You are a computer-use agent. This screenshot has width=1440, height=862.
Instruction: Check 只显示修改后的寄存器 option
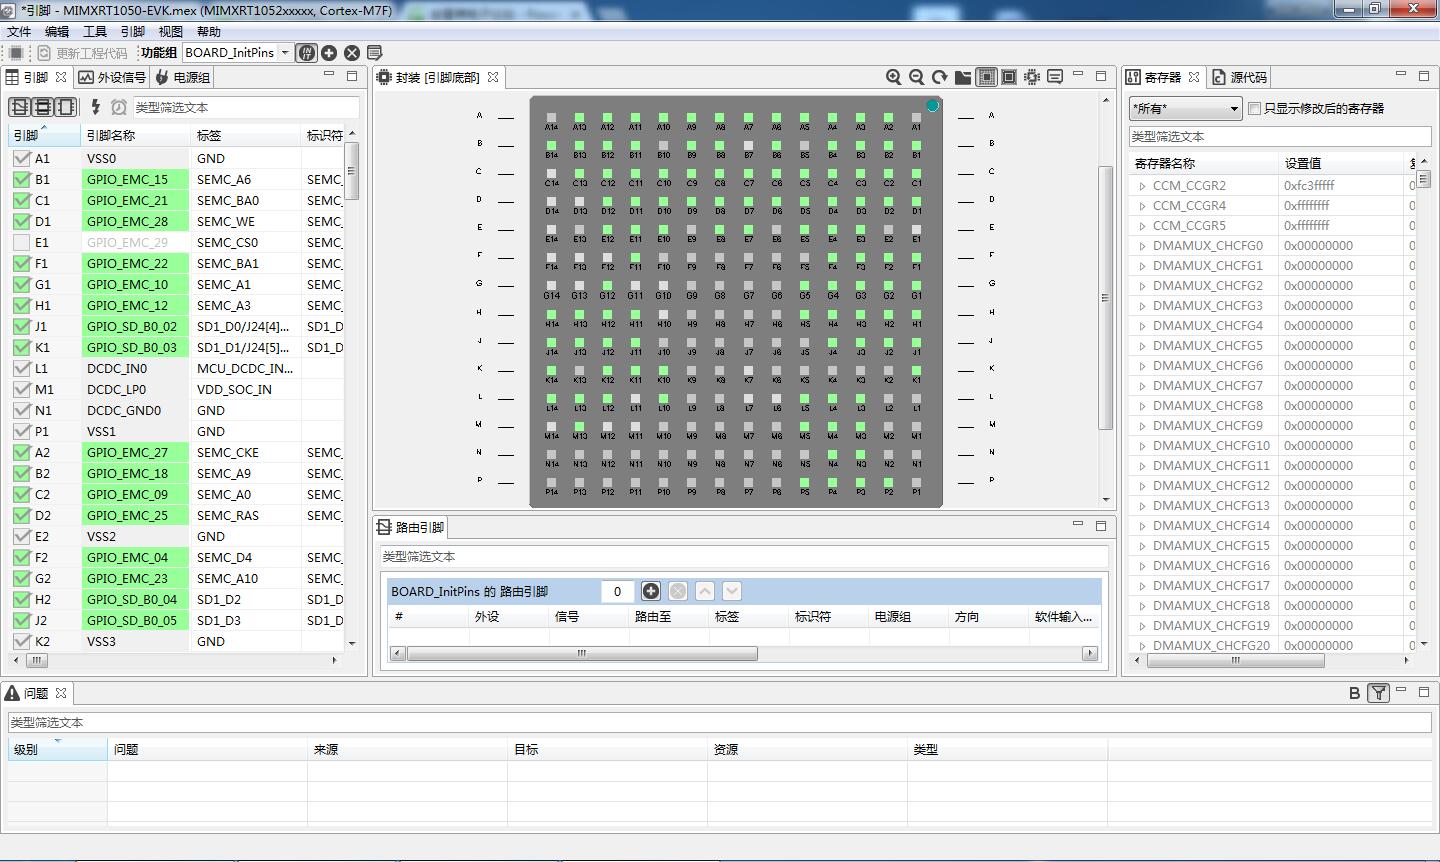coord(1254,108)
